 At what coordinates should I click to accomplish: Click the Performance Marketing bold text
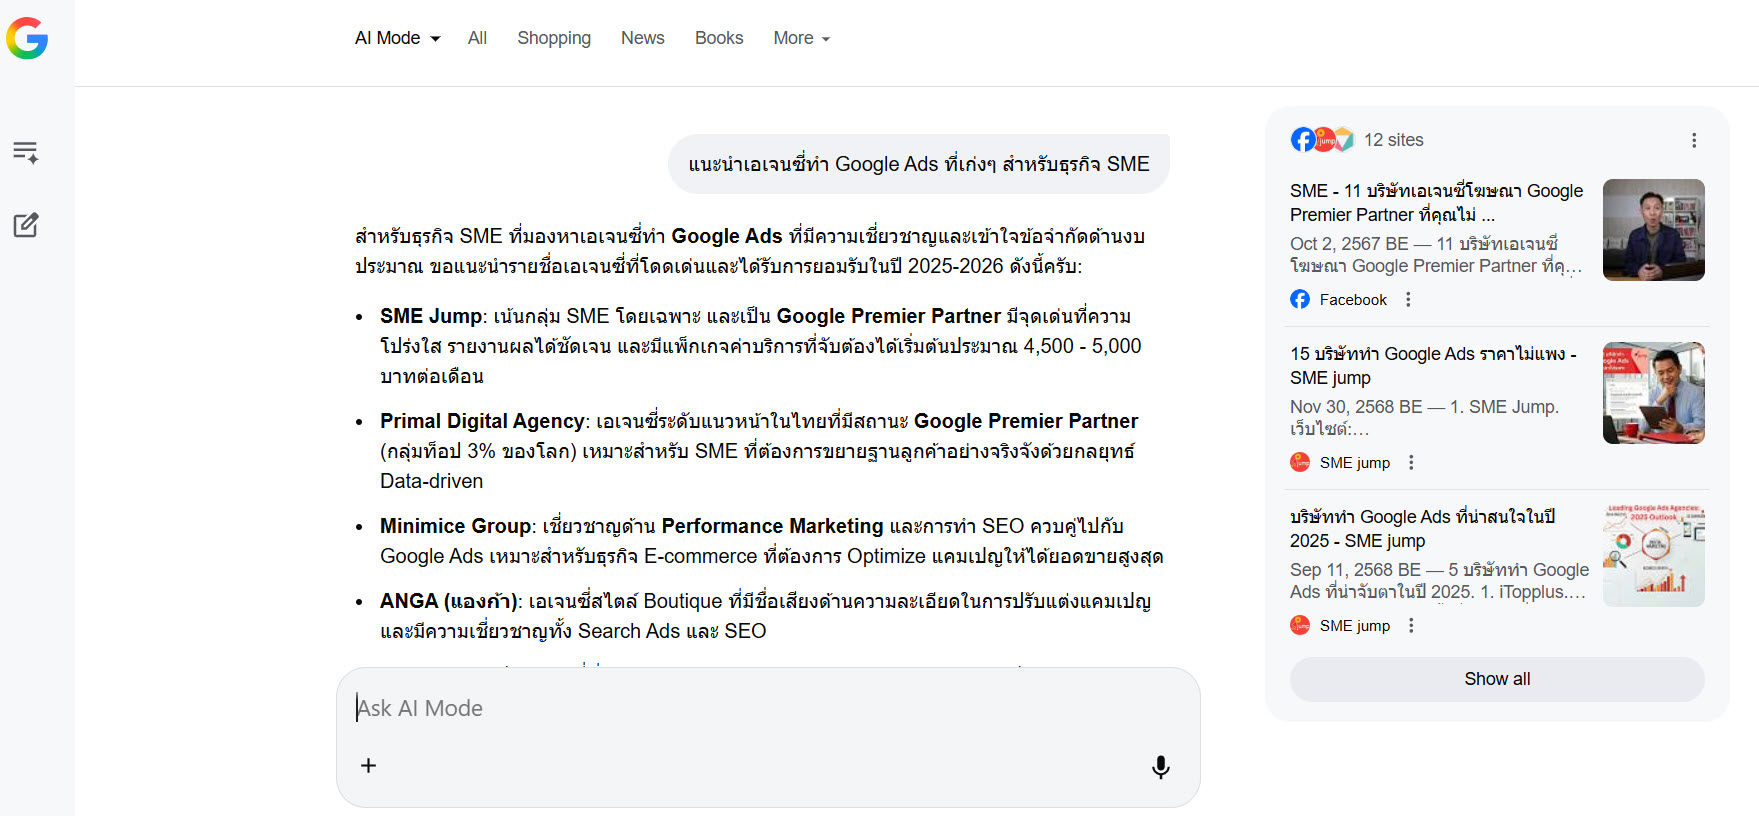tap(773, 526)
